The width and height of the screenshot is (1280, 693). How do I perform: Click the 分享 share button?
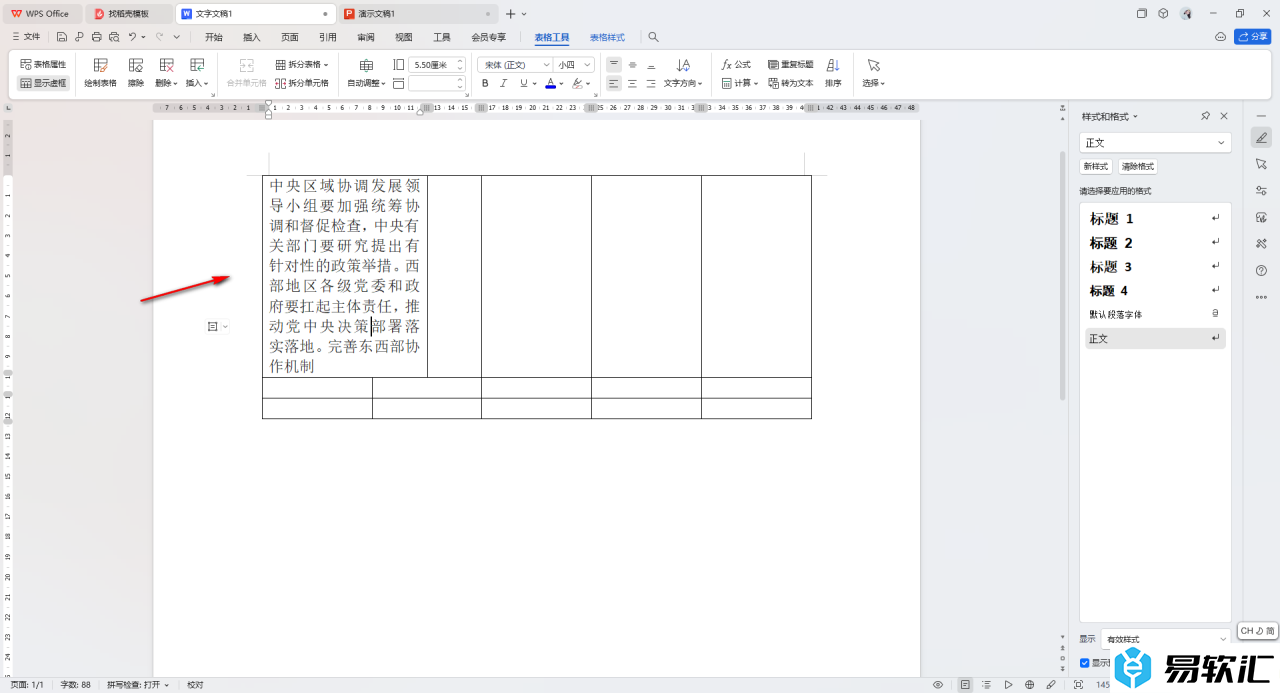click(1253, 37)
